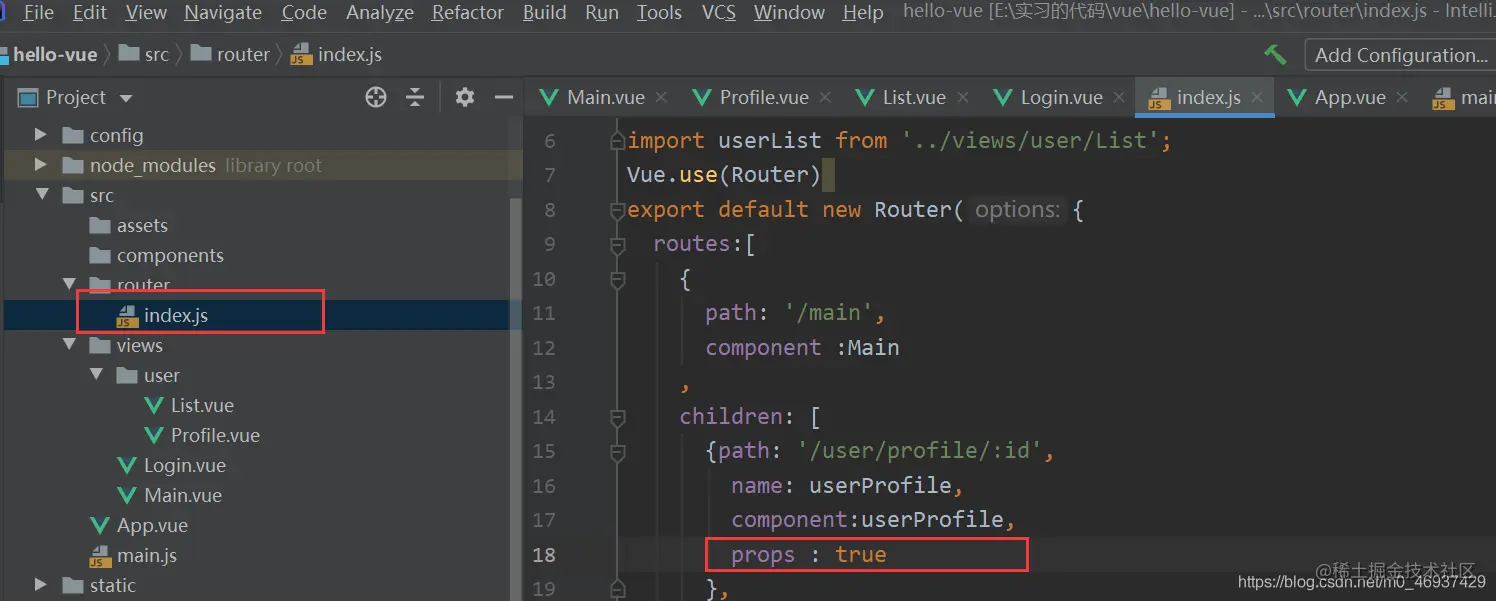Click the Add Configuration button
This screenshot has height=601, width=1496.
point(1400,55)
